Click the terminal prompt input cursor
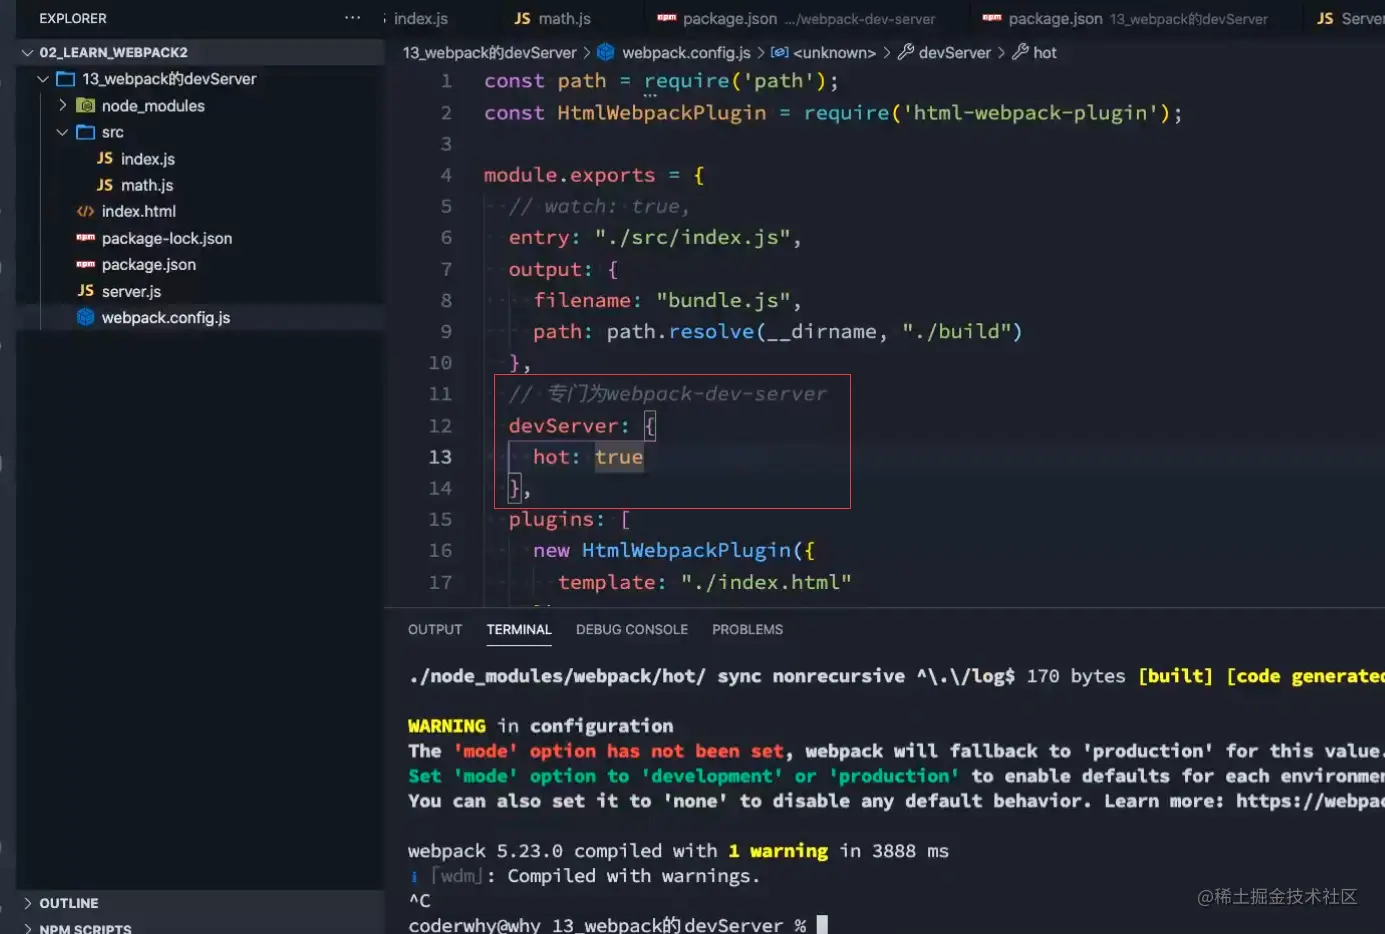The width and height of the screenshot is (1385, 934). pyautogui.click(x=822, y=925)
